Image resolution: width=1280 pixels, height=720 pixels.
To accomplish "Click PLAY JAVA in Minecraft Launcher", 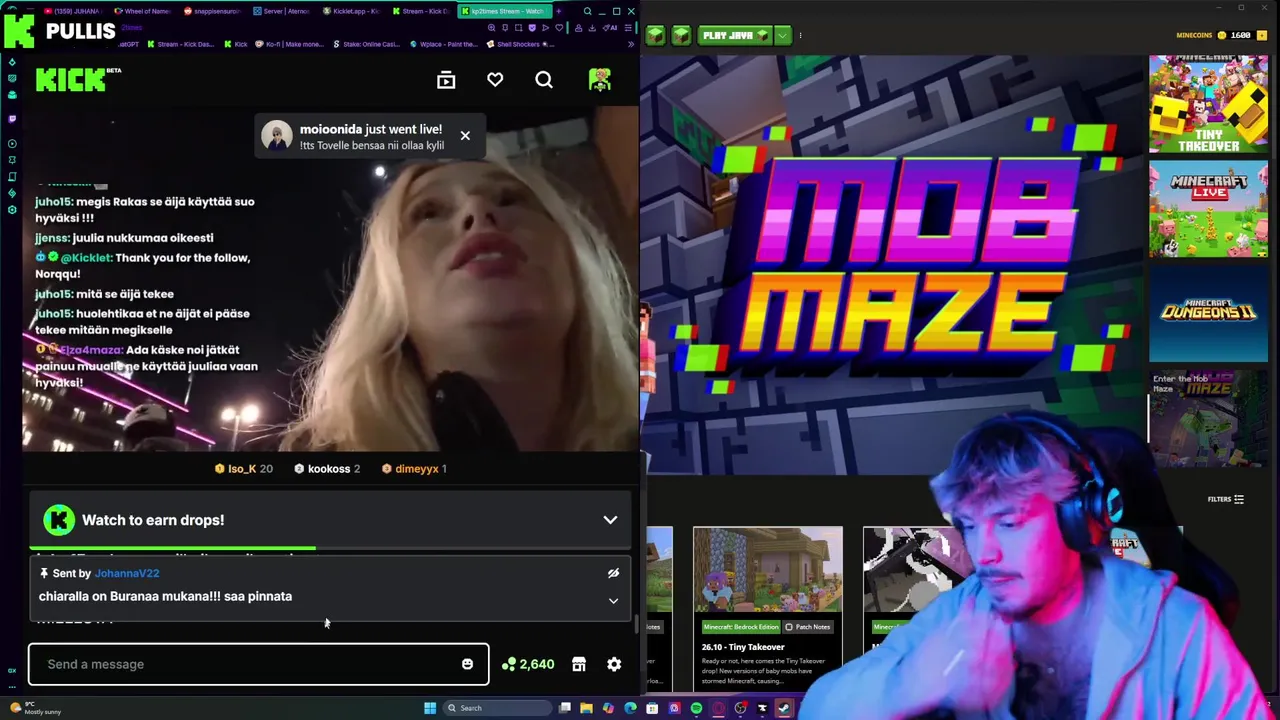I will (x=735, y=35).
